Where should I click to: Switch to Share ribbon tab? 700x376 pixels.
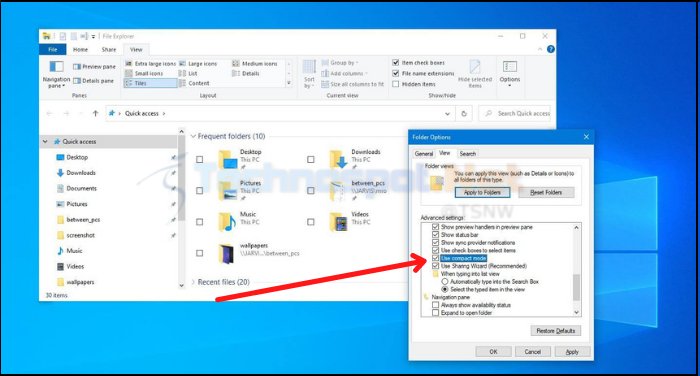tap(108, 50)
